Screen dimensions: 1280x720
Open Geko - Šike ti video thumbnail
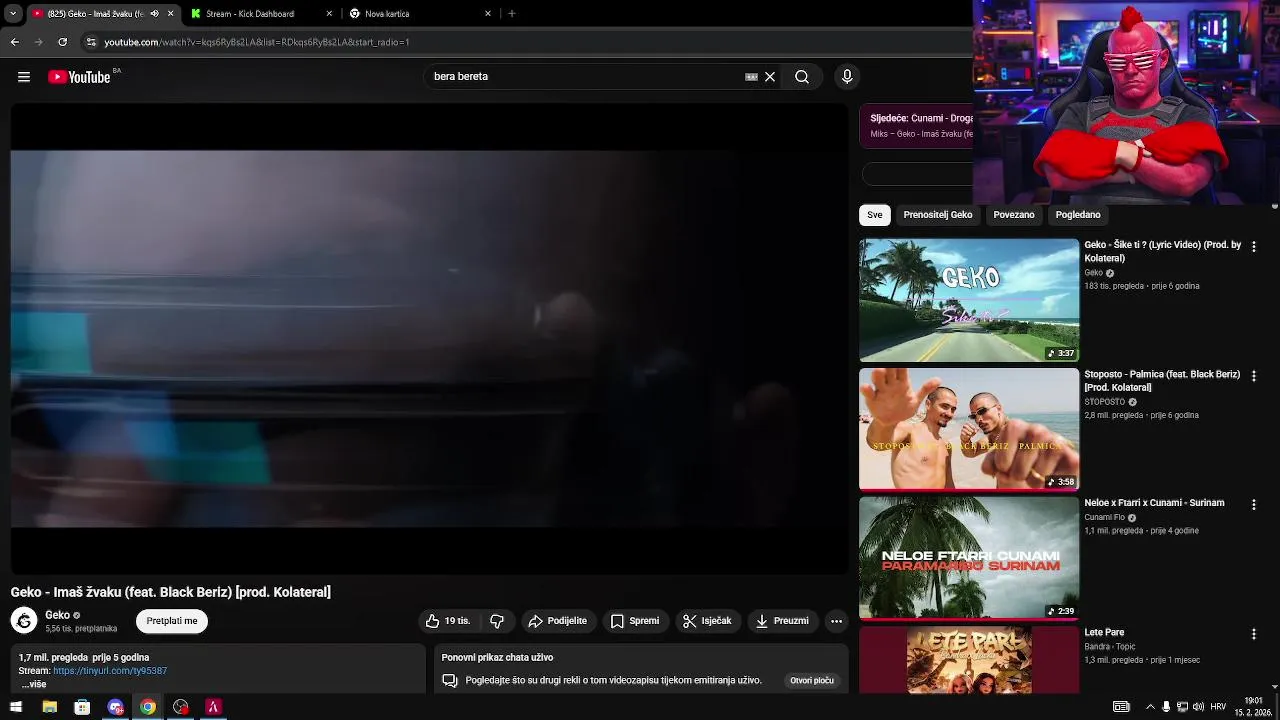(x=969, y=300)
